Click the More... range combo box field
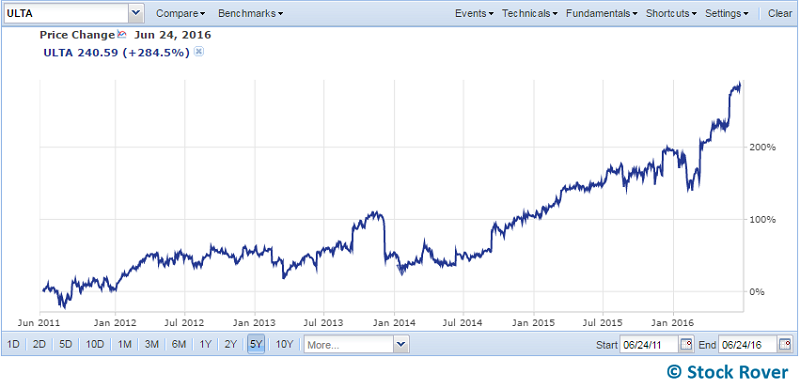This screenshot has width=800, height=389. [x=349, y=345]
